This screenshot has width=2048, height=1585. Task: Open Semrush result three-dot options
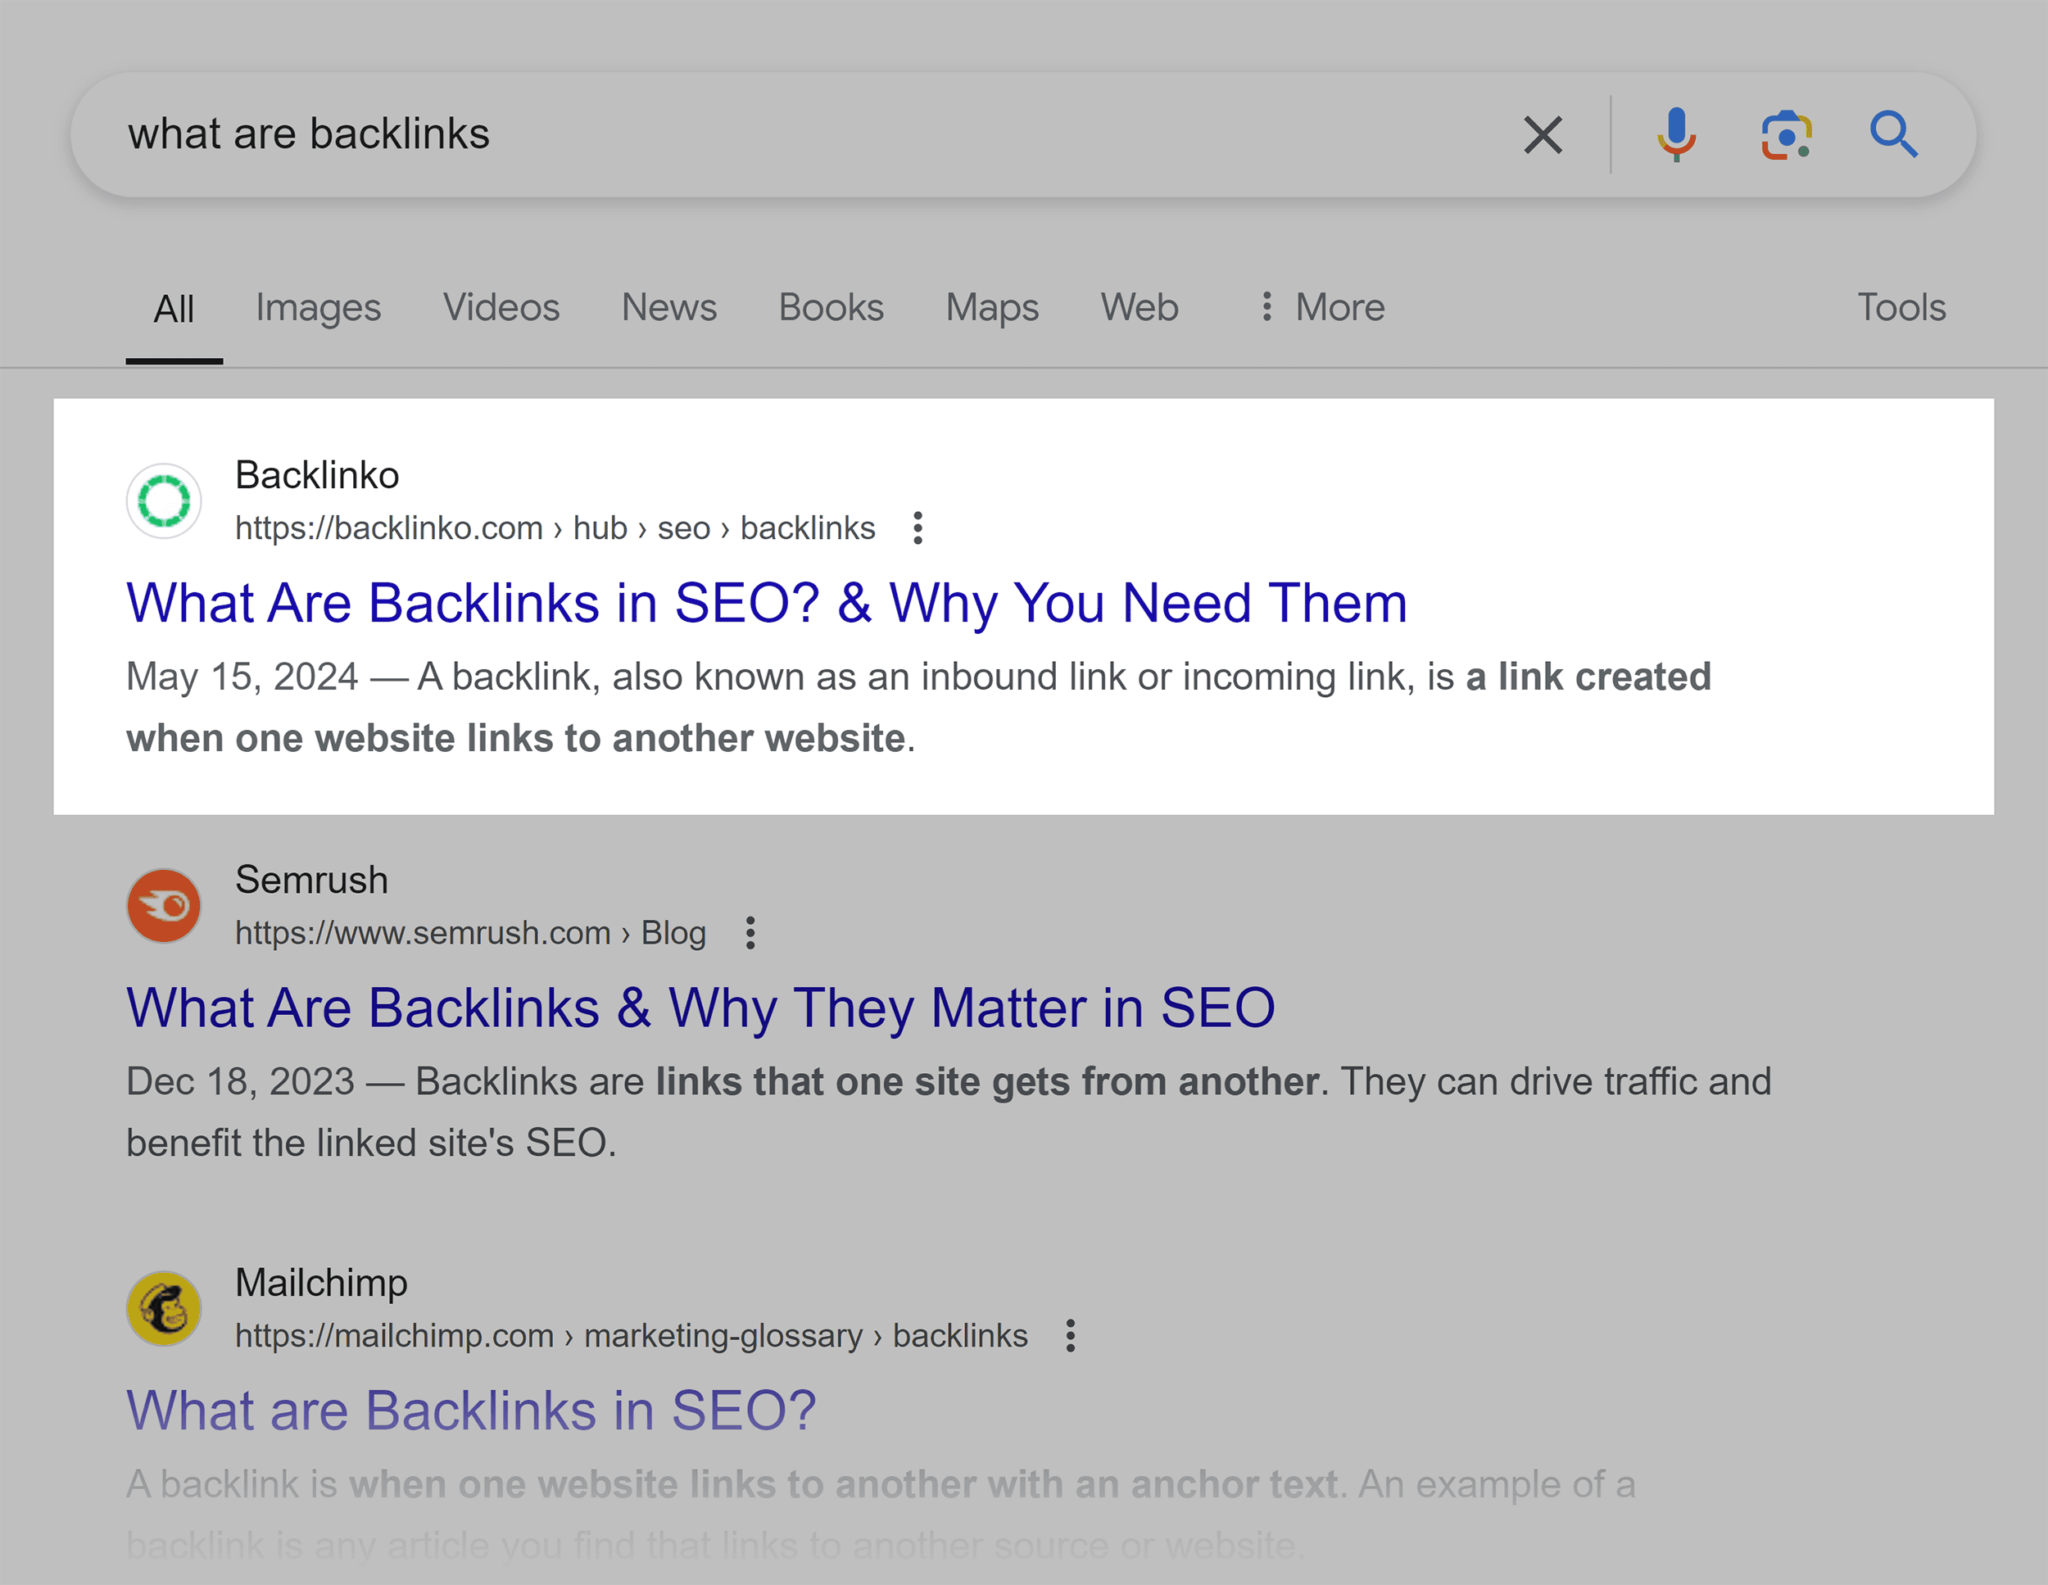(750, 933)
